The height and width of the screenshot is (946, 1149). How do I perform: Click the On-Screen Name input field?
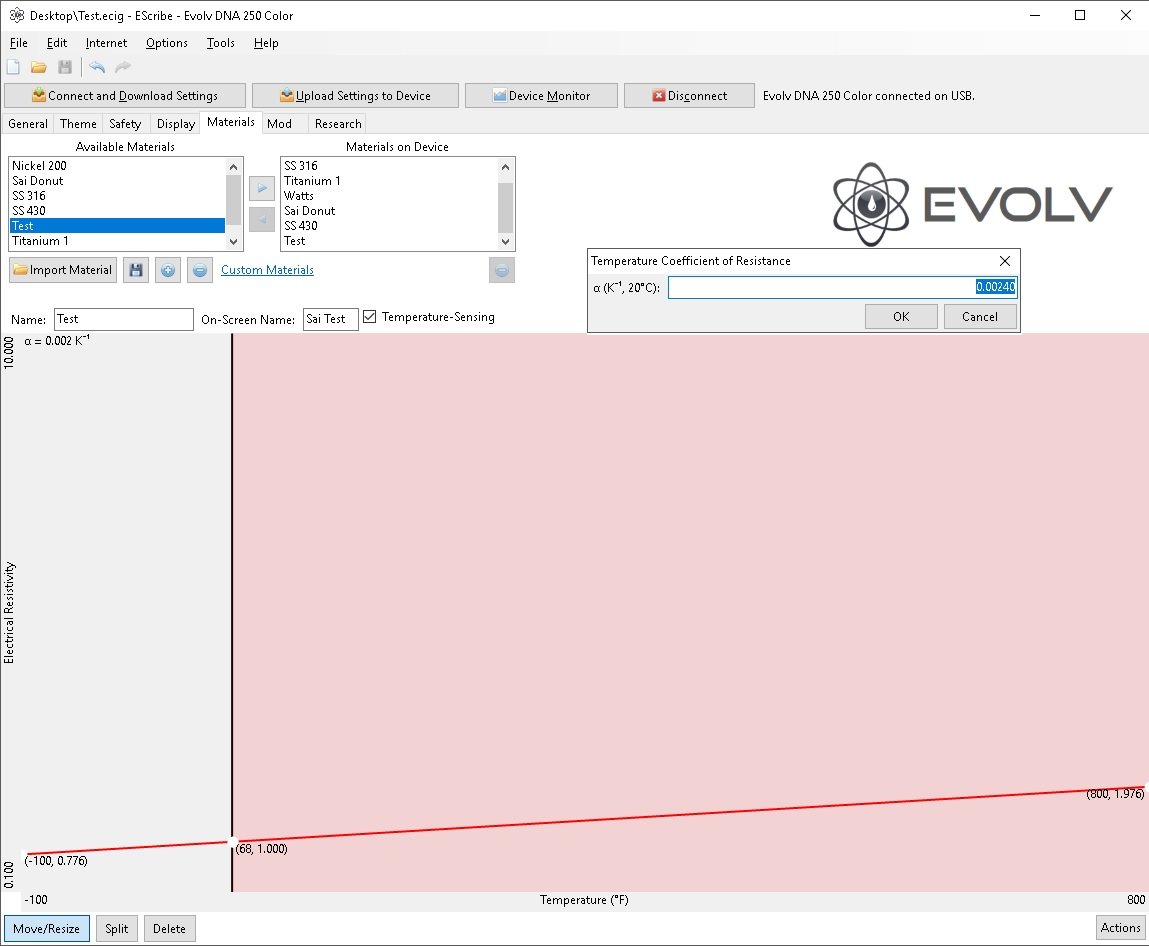[330, 319]
